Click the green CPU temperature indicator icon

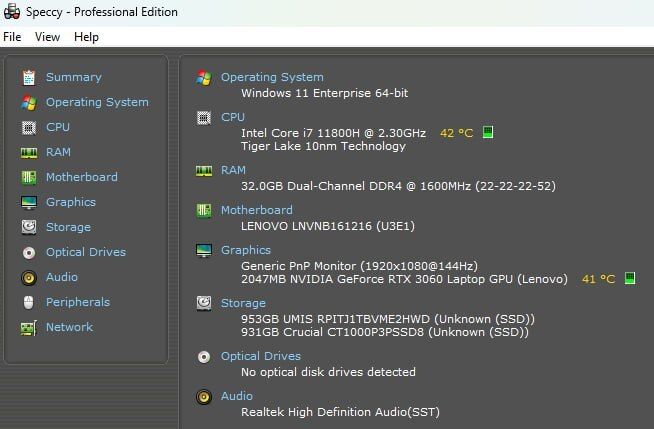[488, 132]
